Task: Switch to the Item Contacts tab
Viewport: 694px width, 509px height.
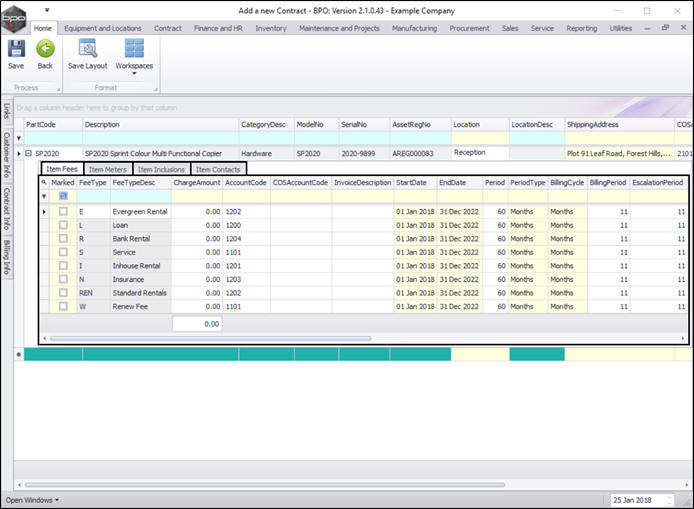Action: 217,169
